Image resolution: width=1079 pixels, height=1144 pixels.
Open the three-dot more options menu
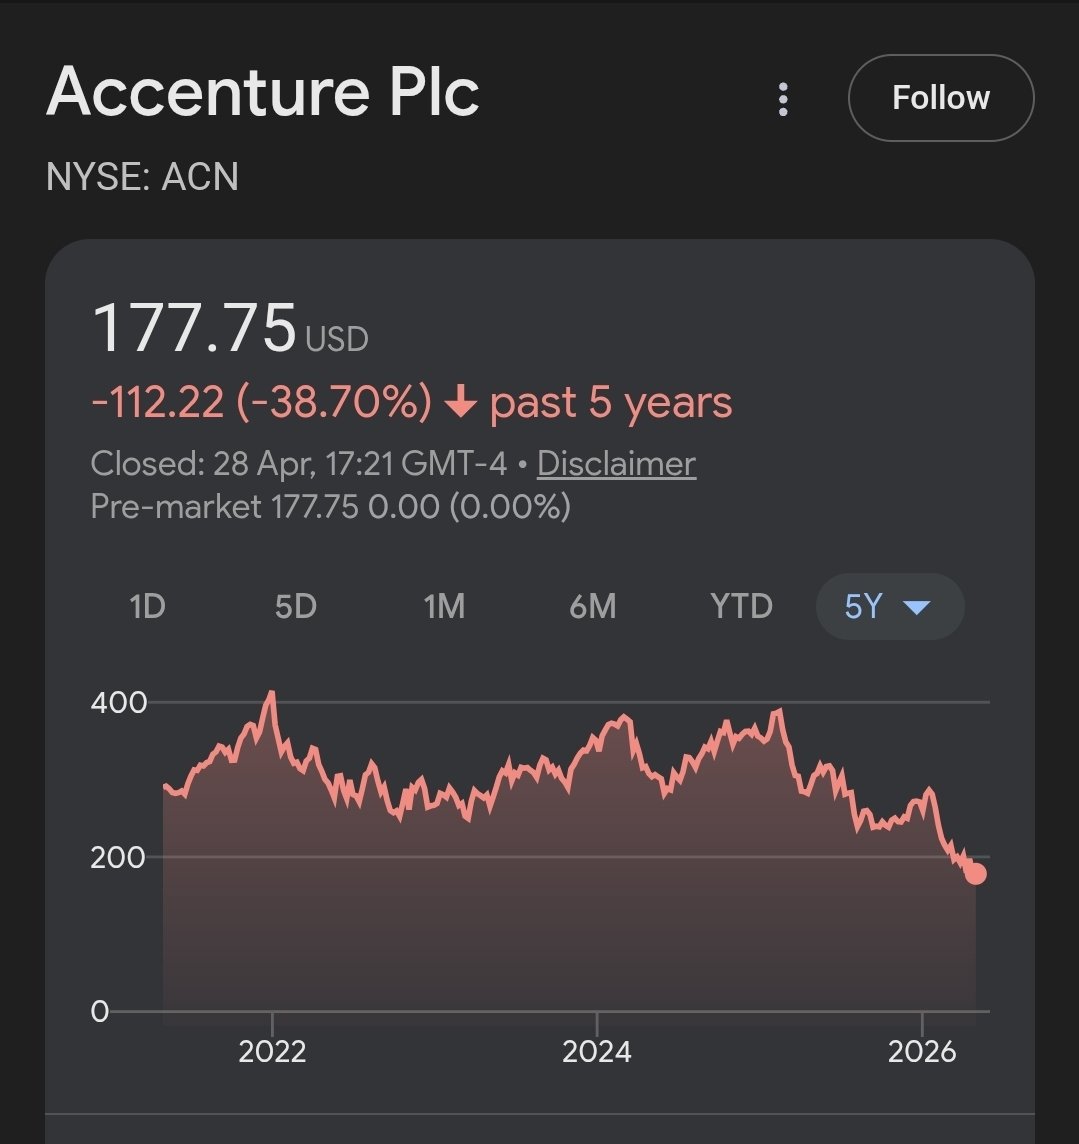[x=783, y=98]
